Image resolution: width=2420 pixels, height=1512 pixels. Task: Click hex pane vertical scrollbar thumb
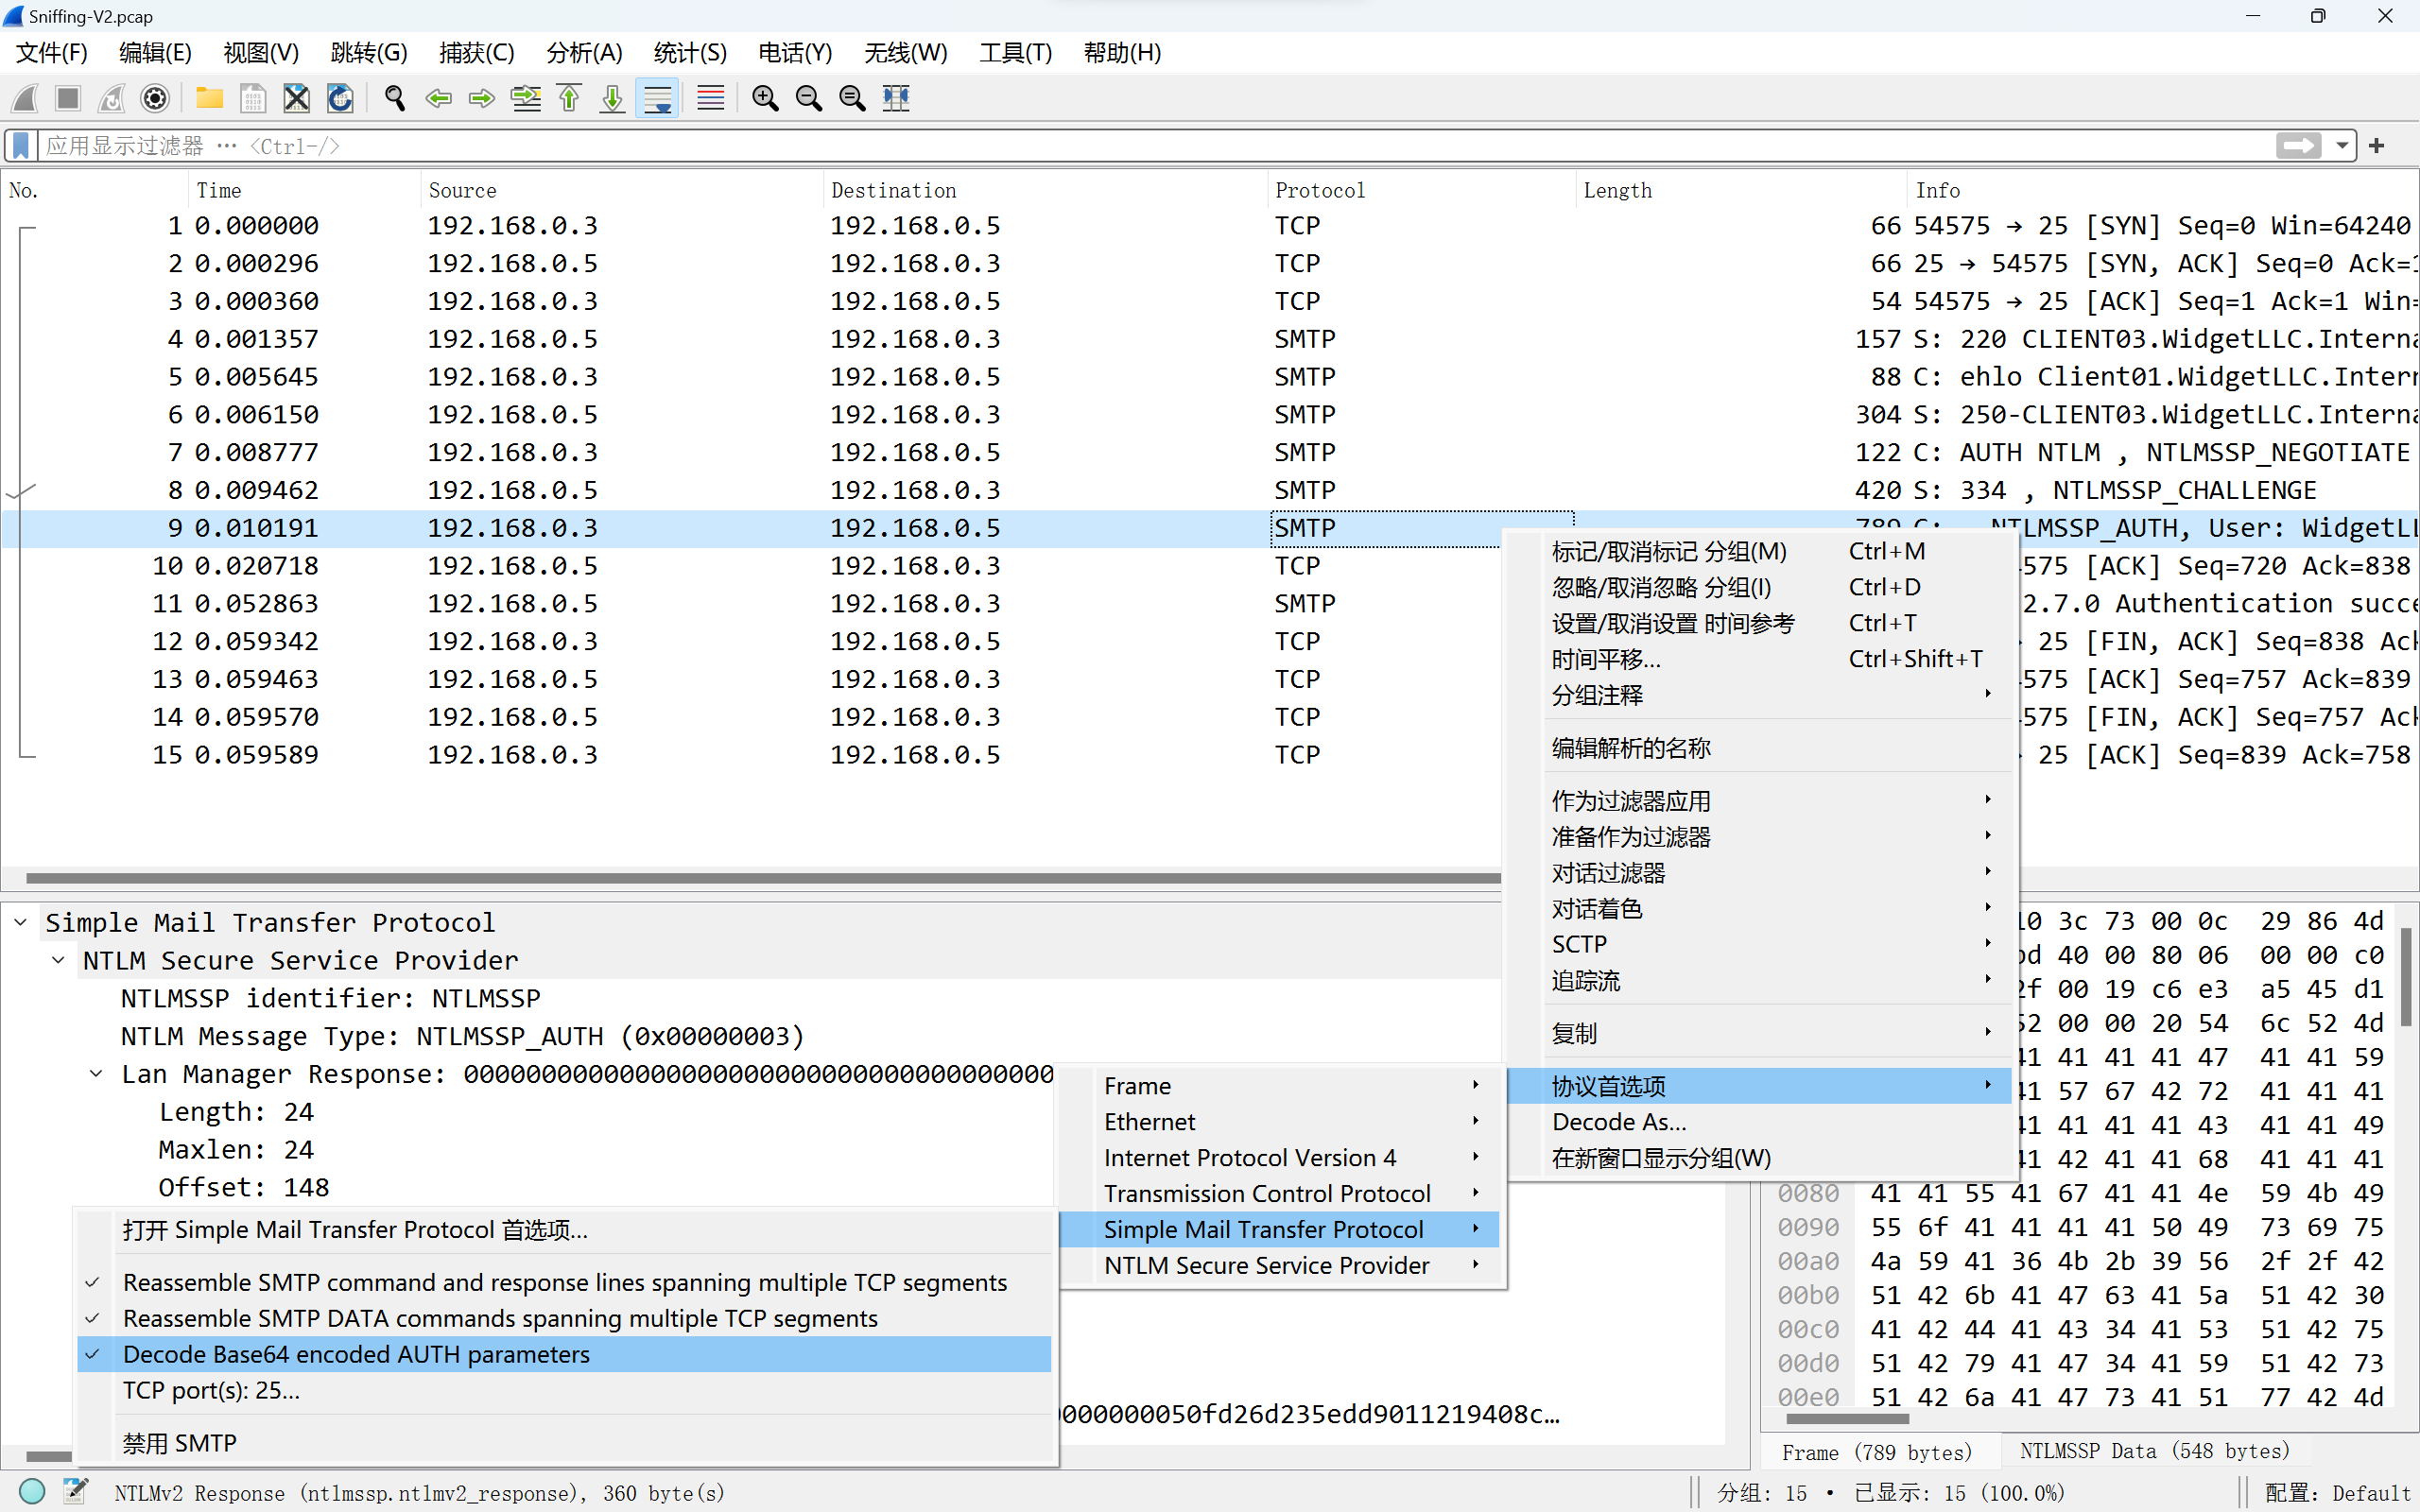click(x=2406, y=977)
